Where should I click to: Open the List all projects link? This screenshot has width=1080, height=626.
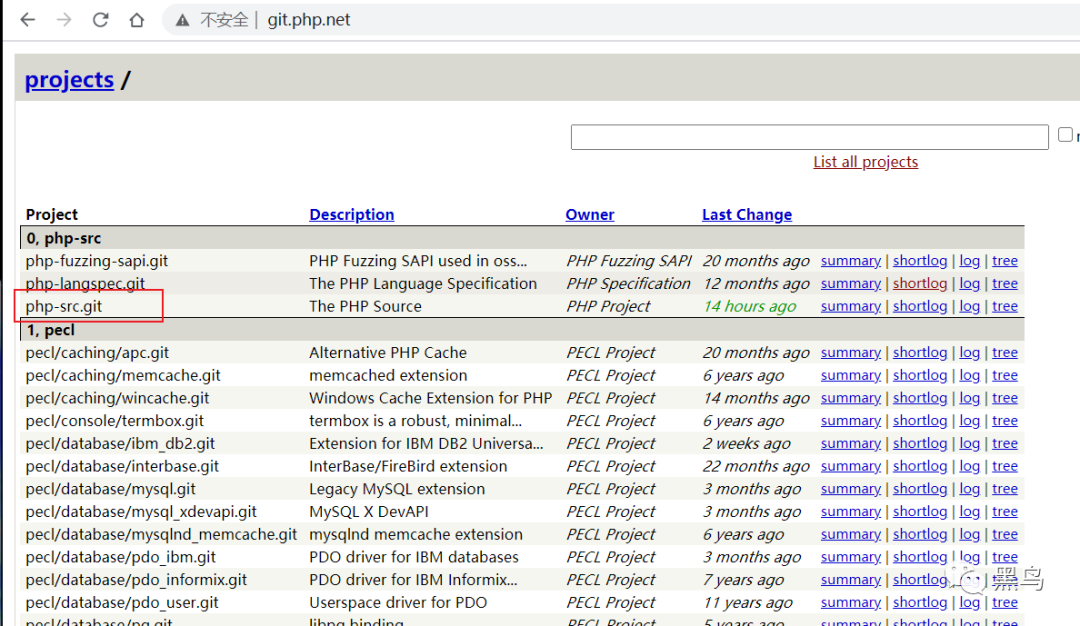[x=865, y=162]
